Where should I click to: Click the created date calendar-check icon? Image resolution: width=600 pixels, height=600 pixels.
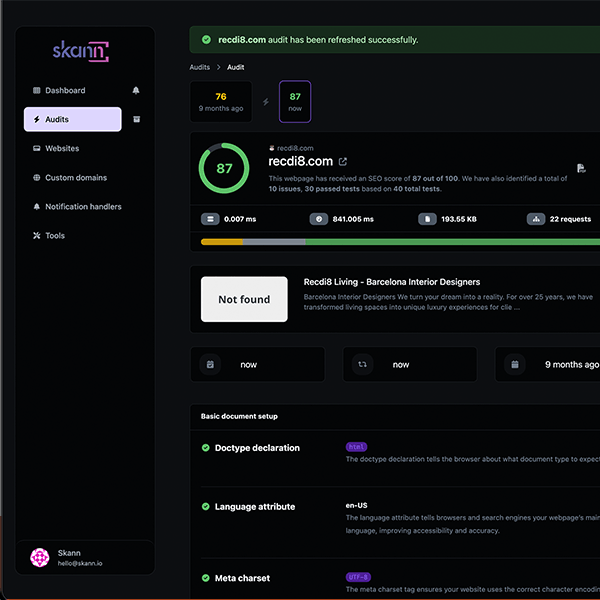[x=210, y=365]
